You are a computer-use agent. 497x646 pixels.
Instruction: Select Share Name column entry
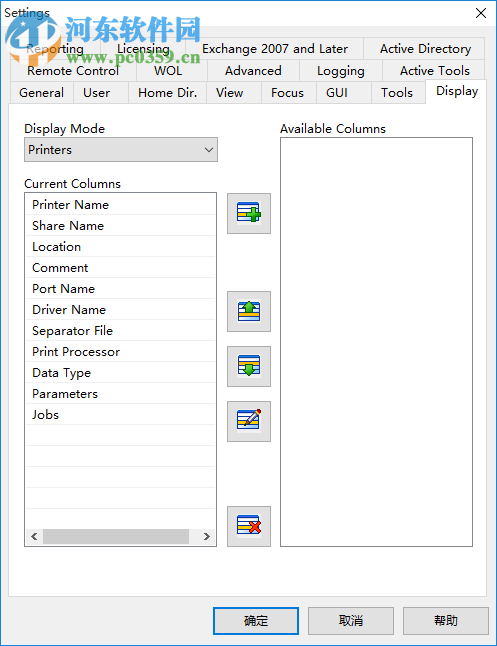click(x=121, y=225)
